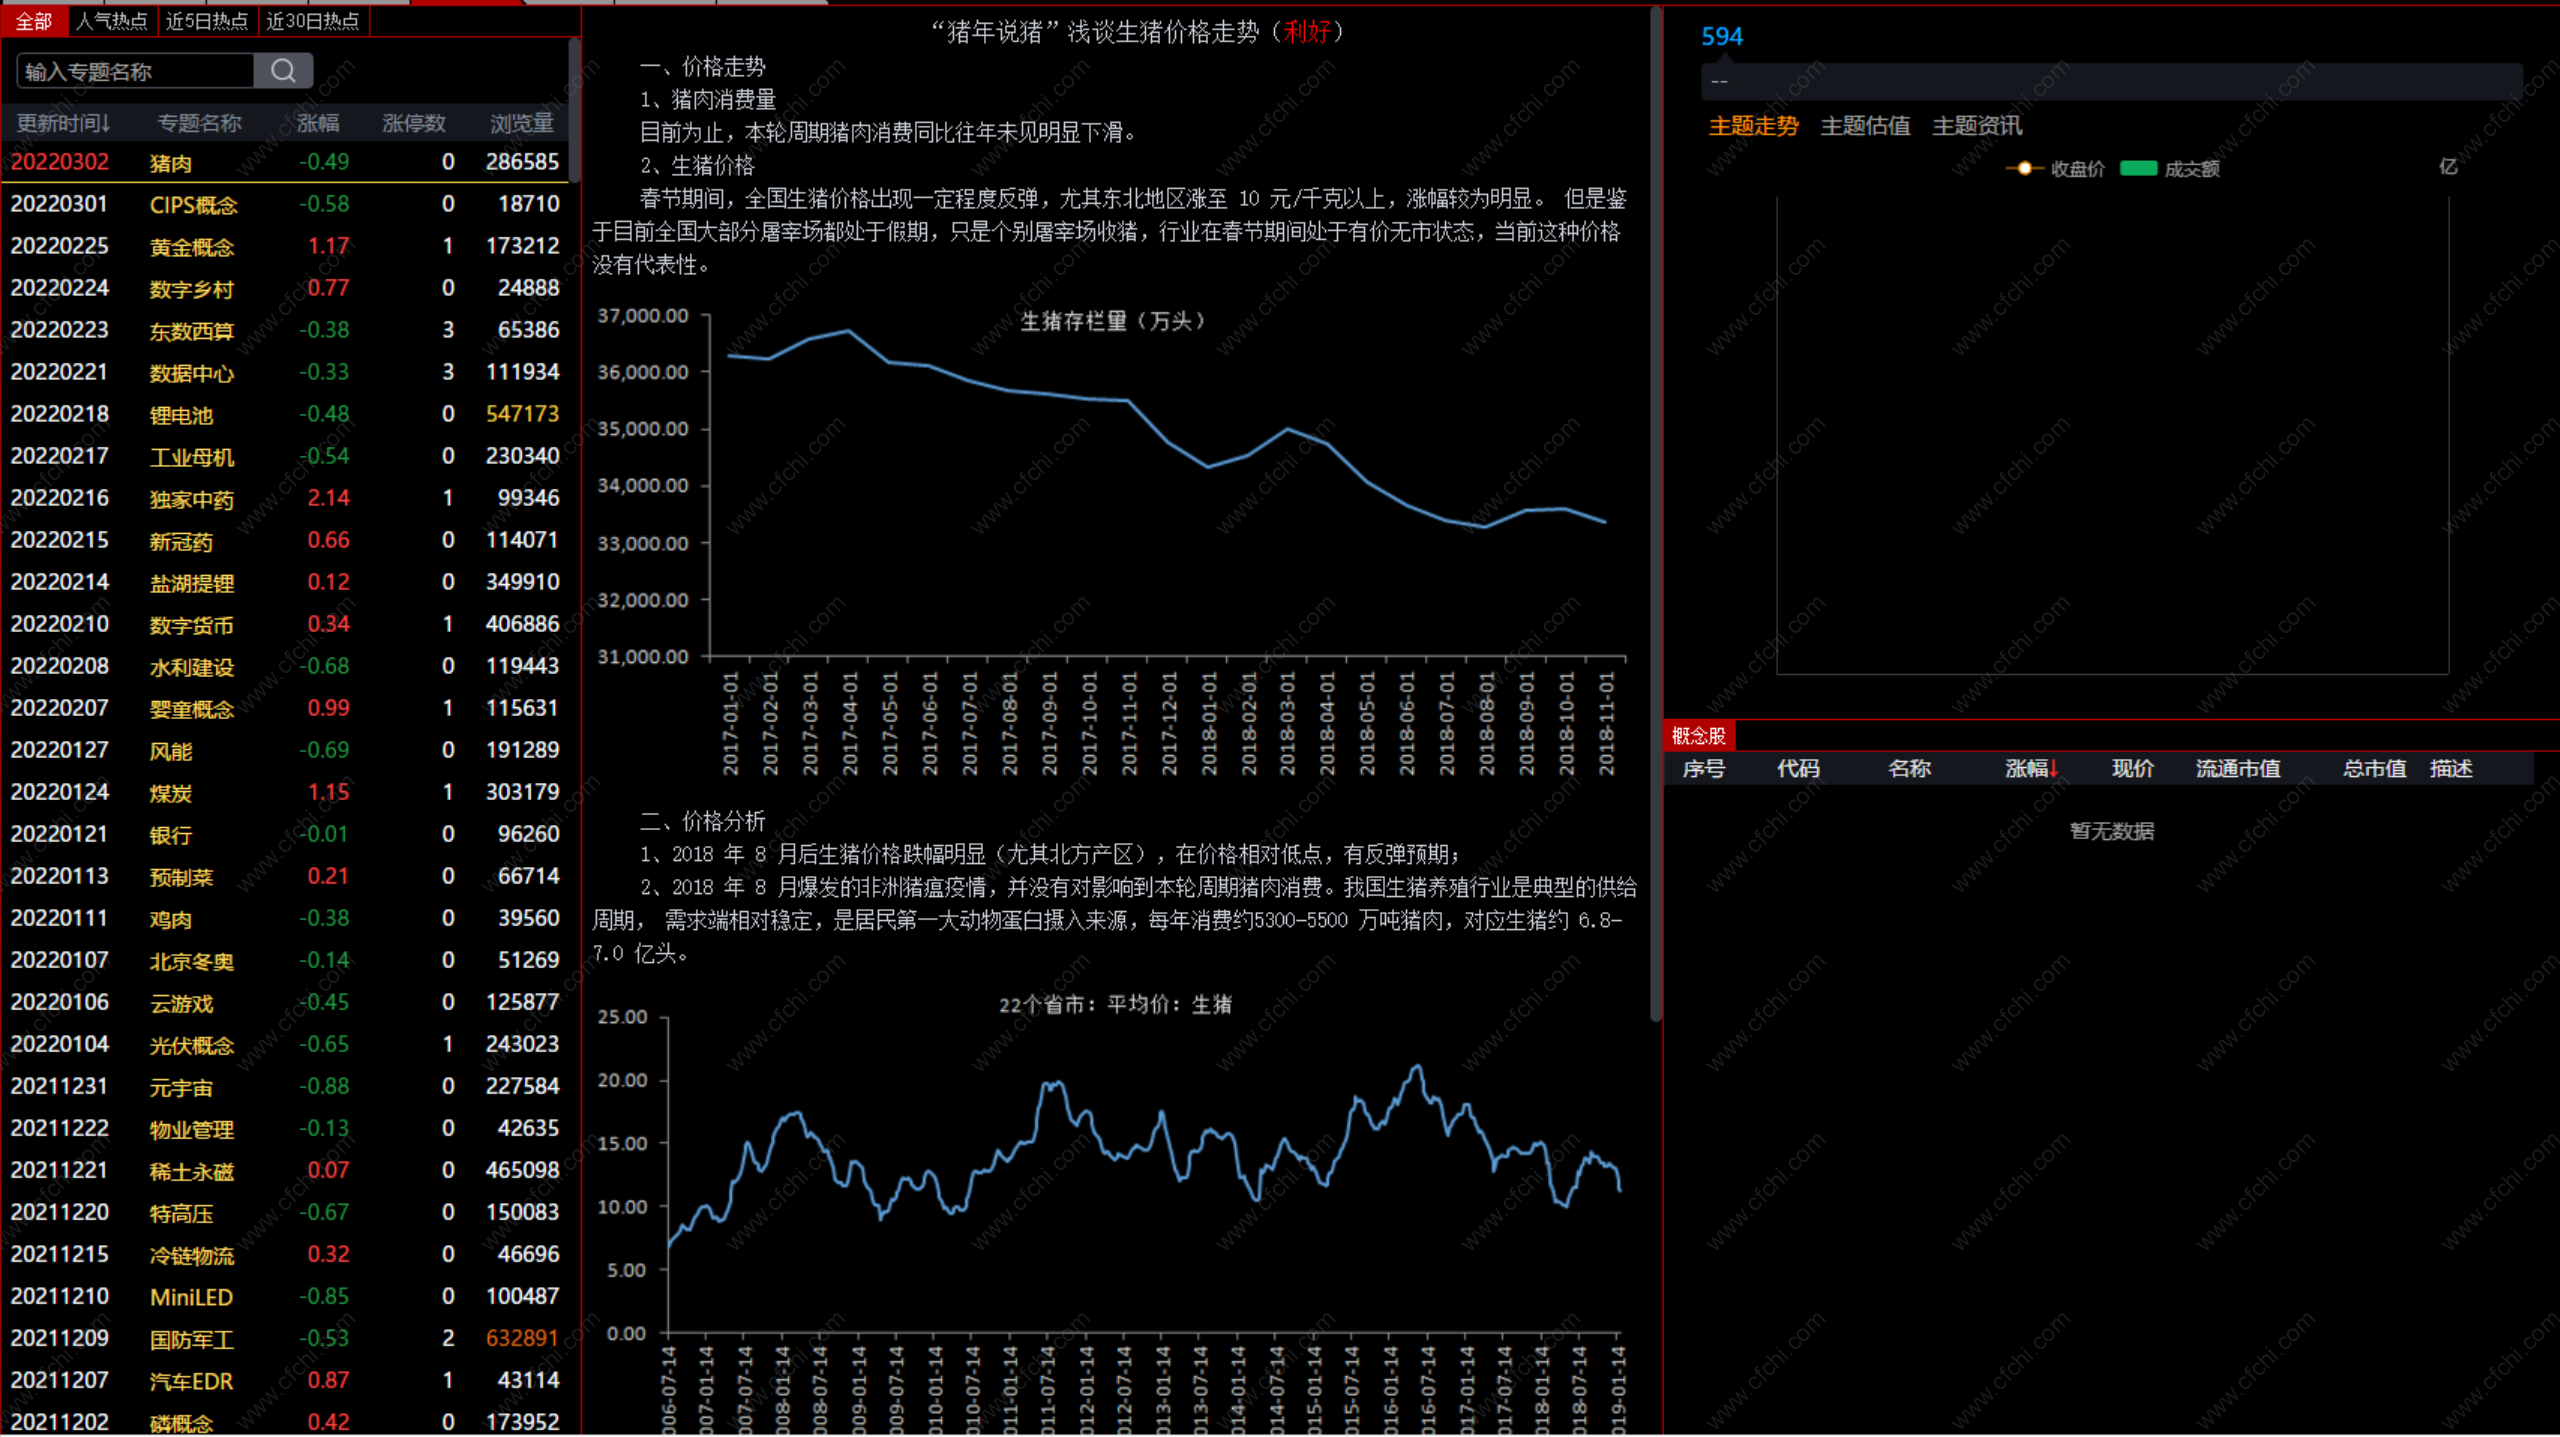Open the 黄金概念 topic
This screenshot has height=1437, width=2560.
click(x=191, y=247)
